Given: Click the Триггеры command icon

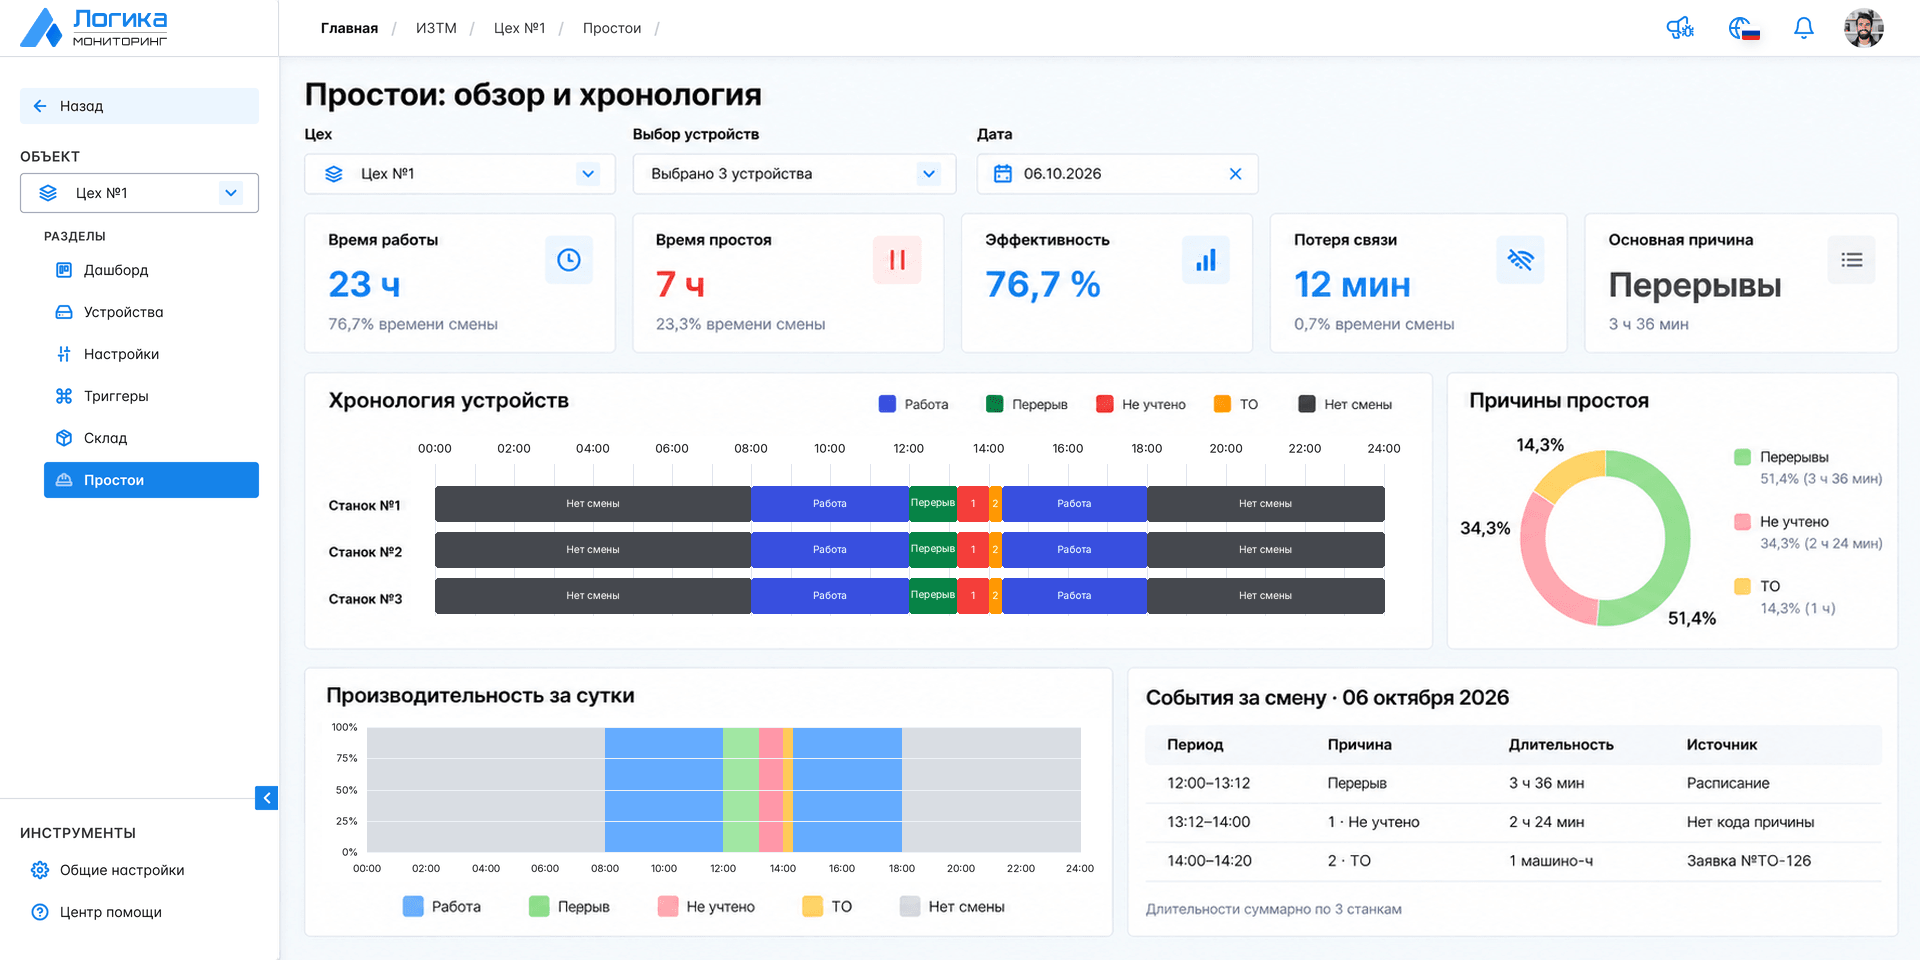Looking at the screenshot, I should 64,396.
